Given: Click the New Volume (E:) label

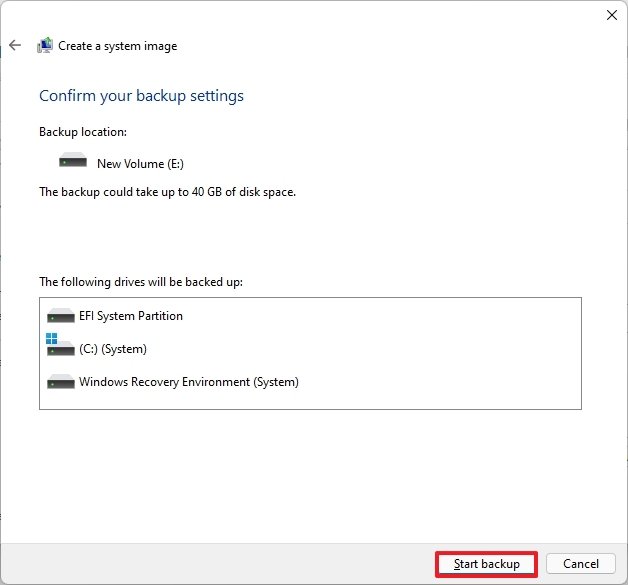Looking at the screenshot, I should point(140,164).
